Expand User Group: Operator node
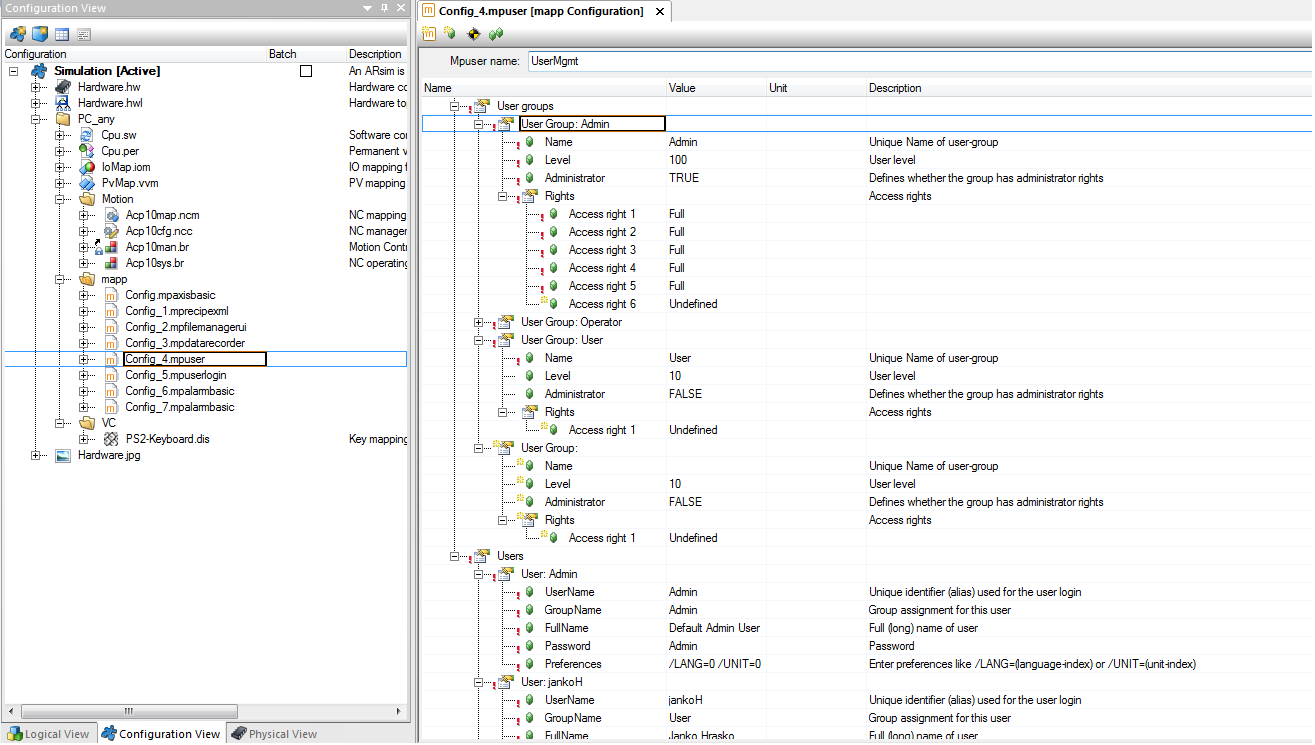The image size is (1315, 745). pyautogui.click(x=479, y=322)
